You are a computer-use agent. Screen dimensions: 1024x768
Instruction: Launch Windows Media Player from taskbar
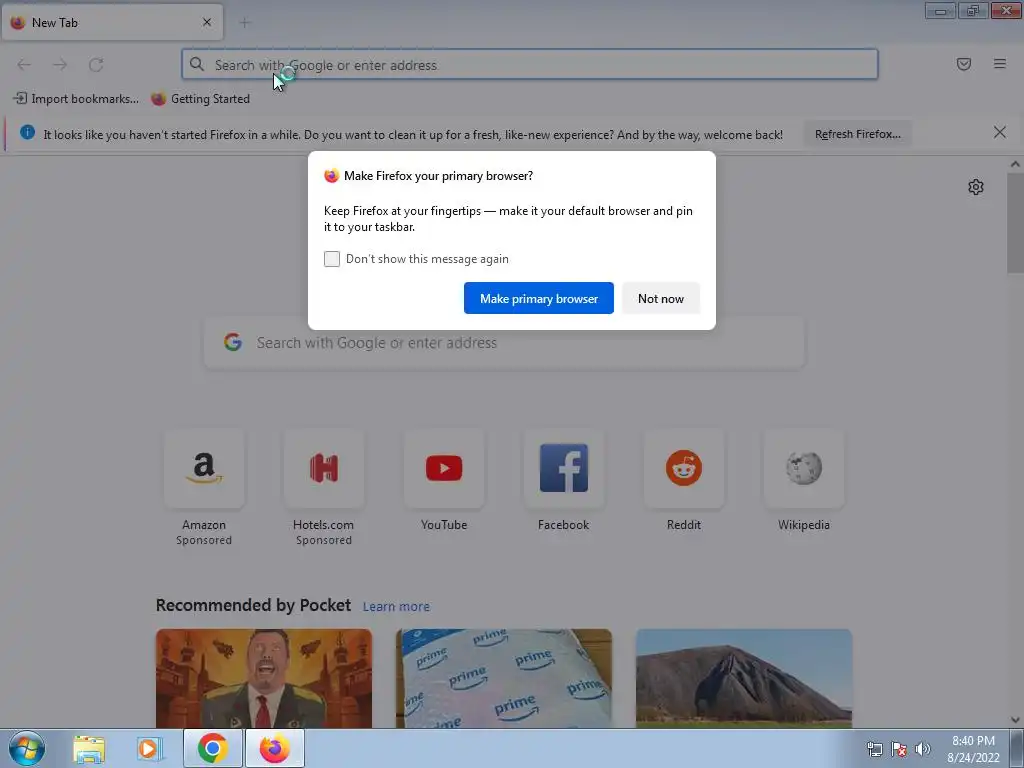149,748
